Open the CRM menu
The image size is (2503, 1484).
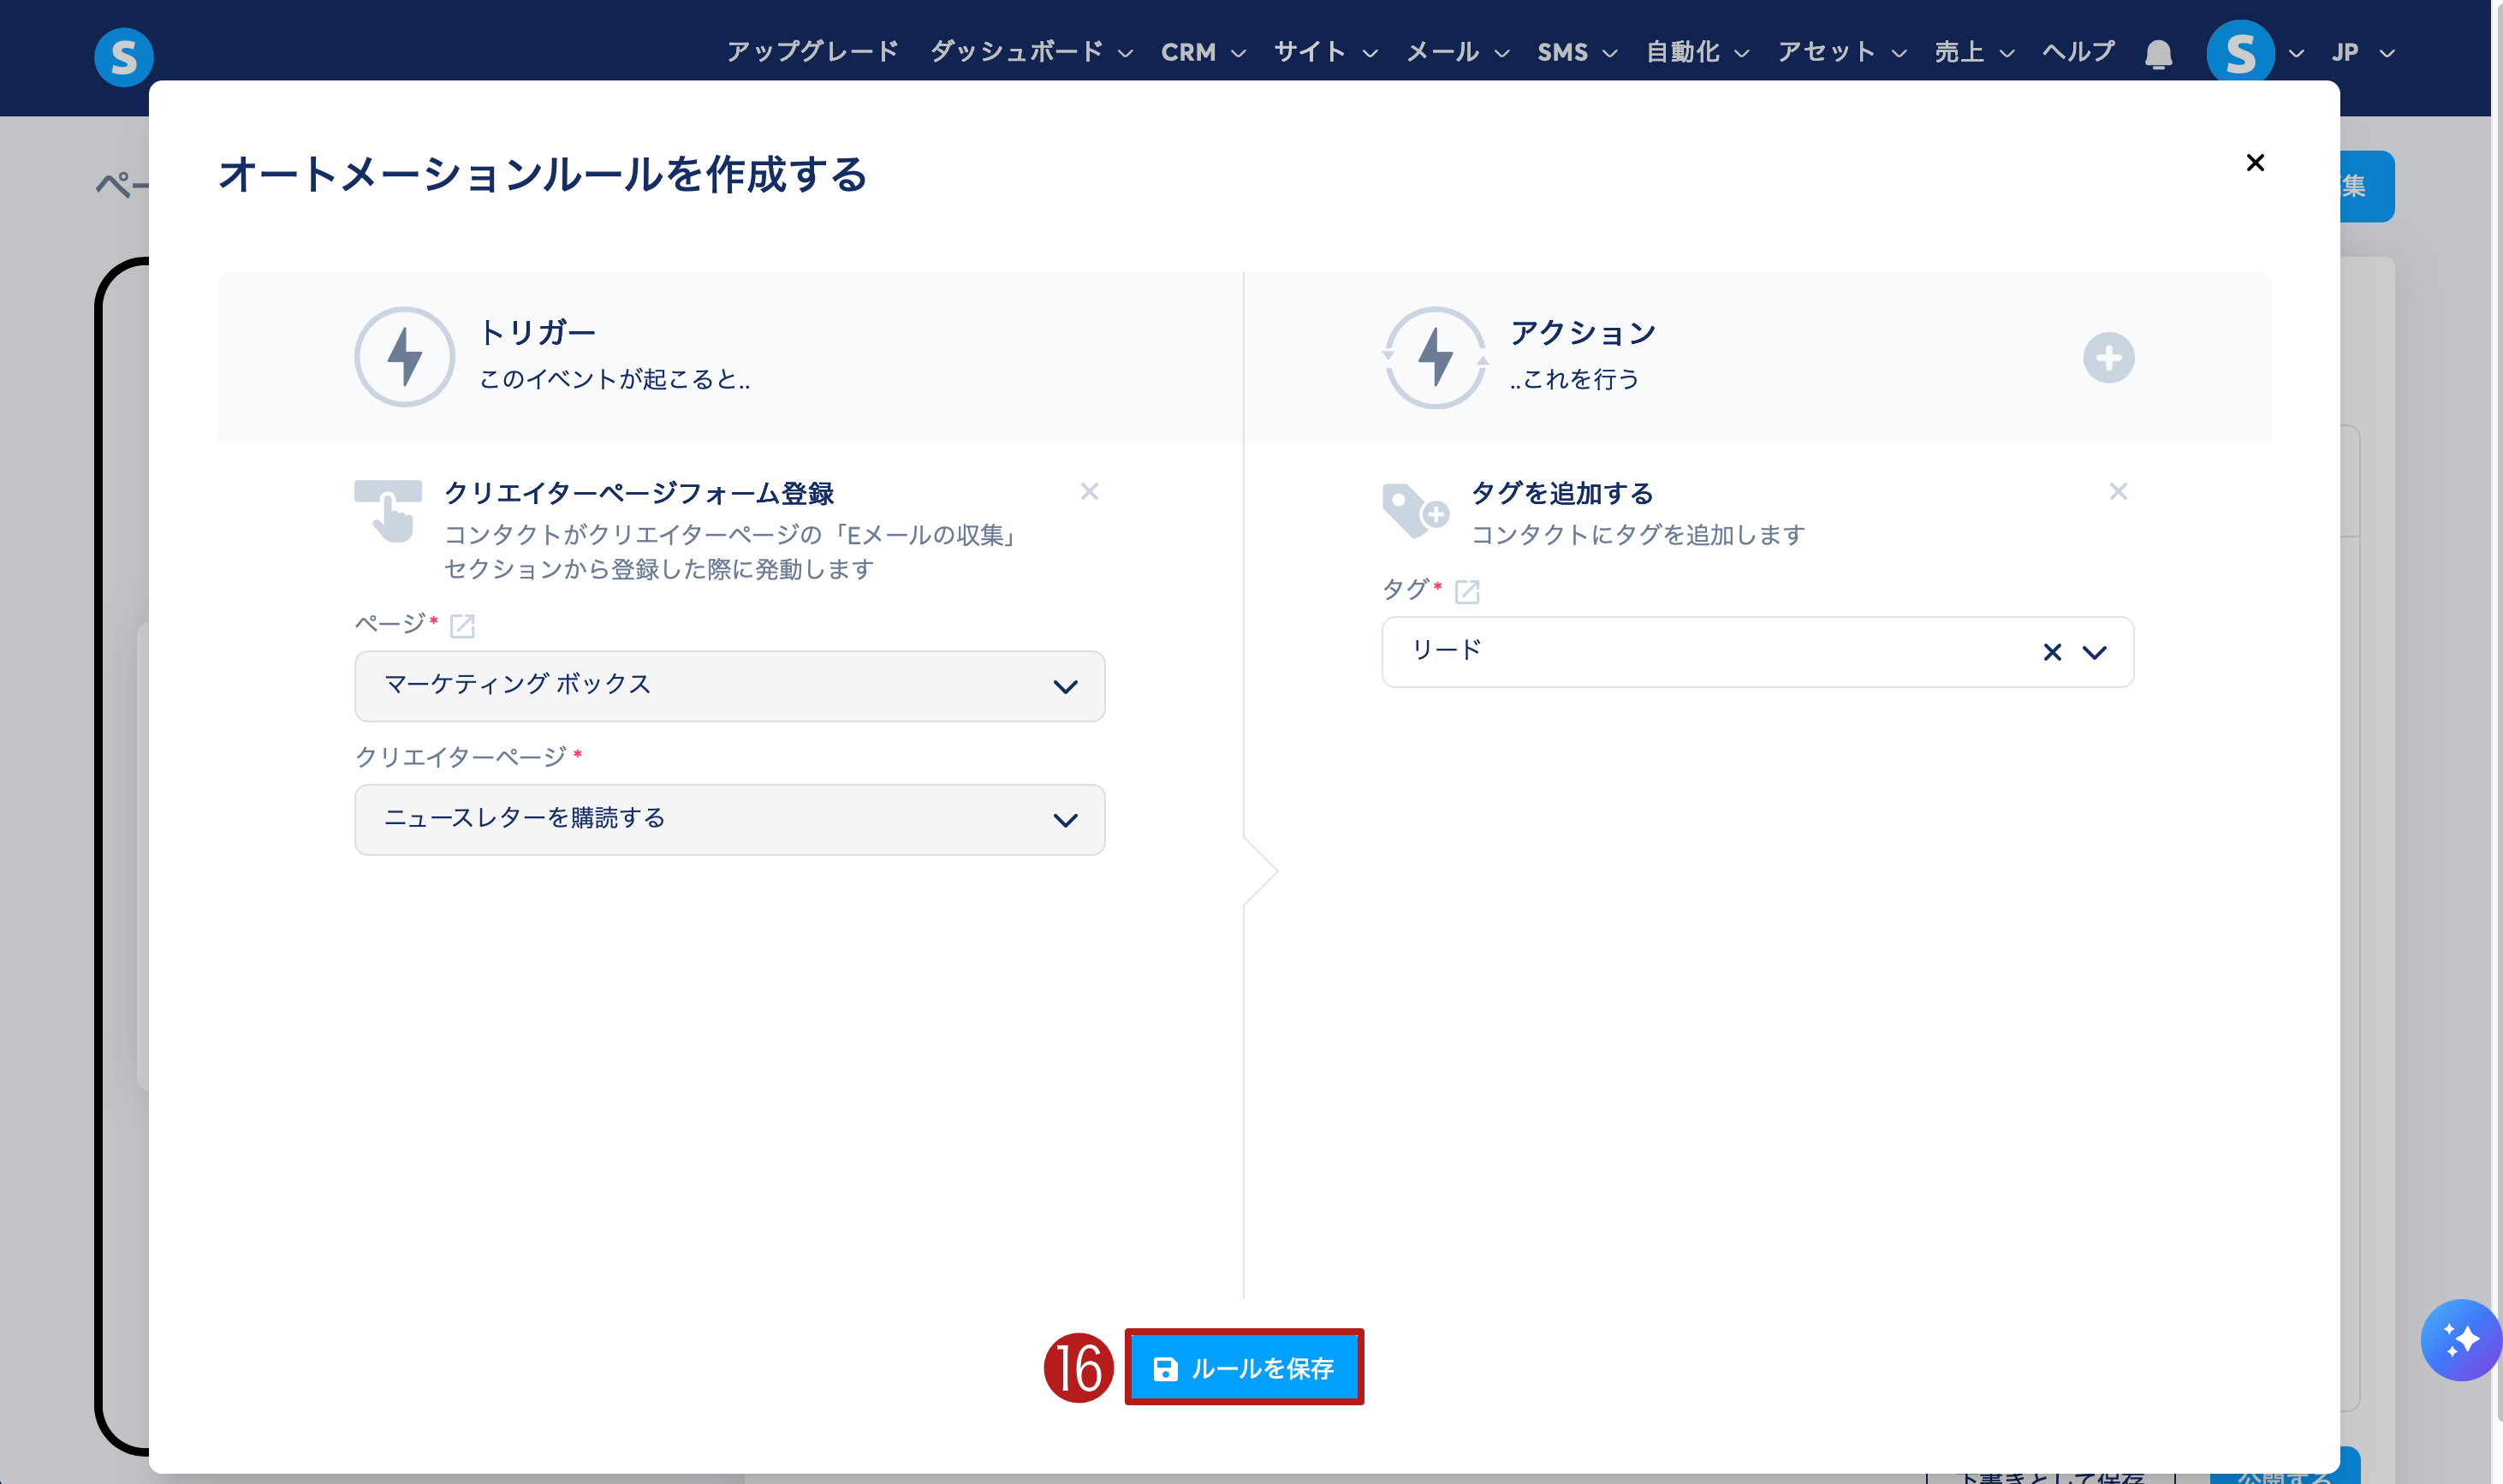pyautogui.click(x=1202, y=53)
